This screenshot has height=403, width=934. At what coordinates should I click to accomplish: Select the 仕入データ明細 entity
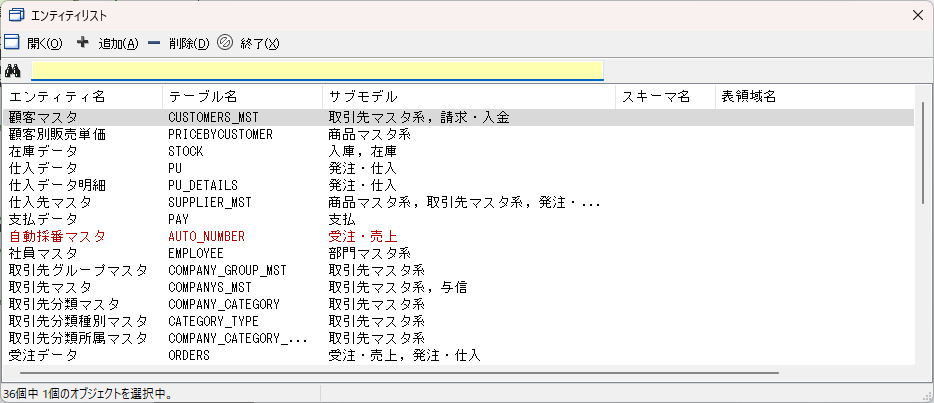click(x=57, y=186)
